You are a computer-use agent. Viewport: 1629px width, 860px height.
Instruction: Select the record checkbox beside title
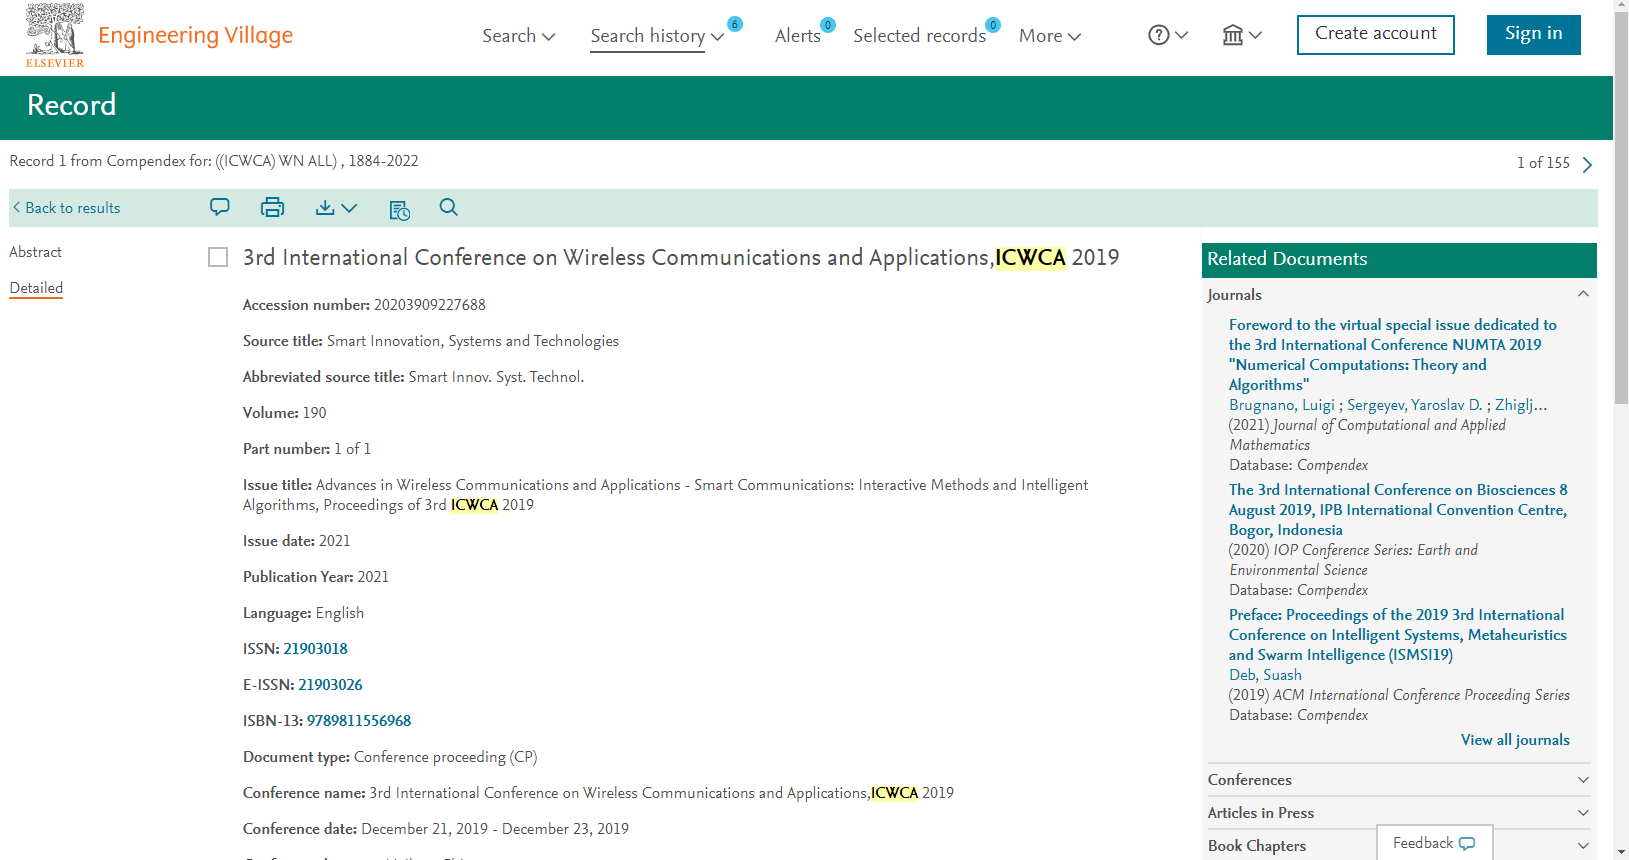pos(218,257)
